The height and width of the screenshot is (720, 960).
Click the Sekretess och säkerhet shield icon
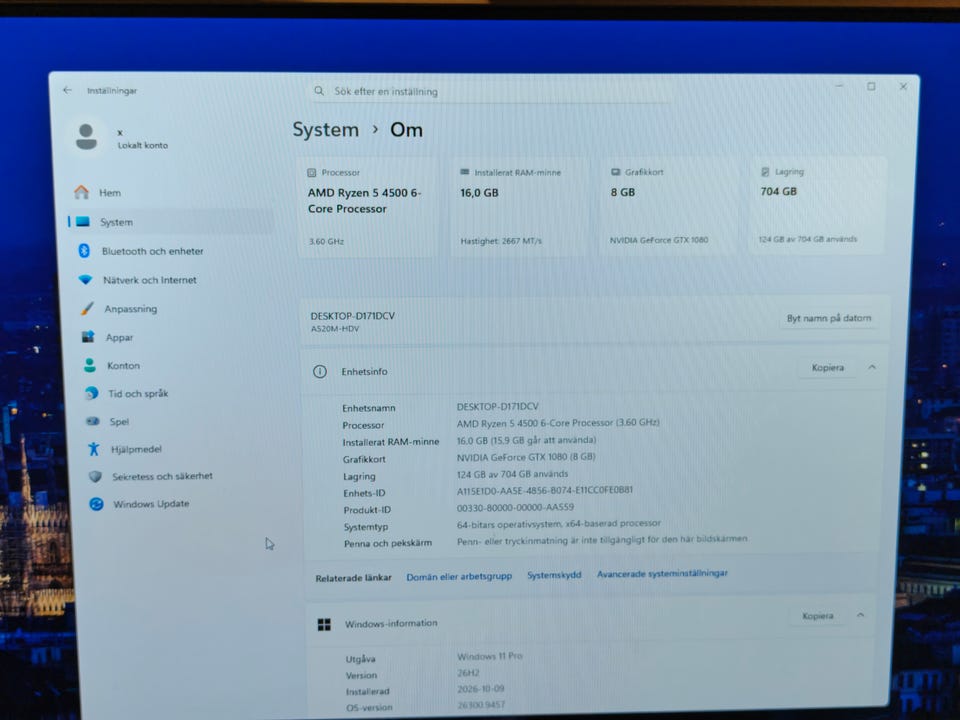95,476
